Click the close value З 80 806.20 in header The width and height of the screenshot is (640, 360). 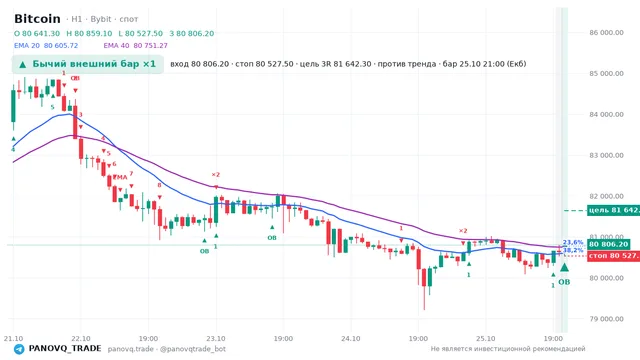pos(191,33)
